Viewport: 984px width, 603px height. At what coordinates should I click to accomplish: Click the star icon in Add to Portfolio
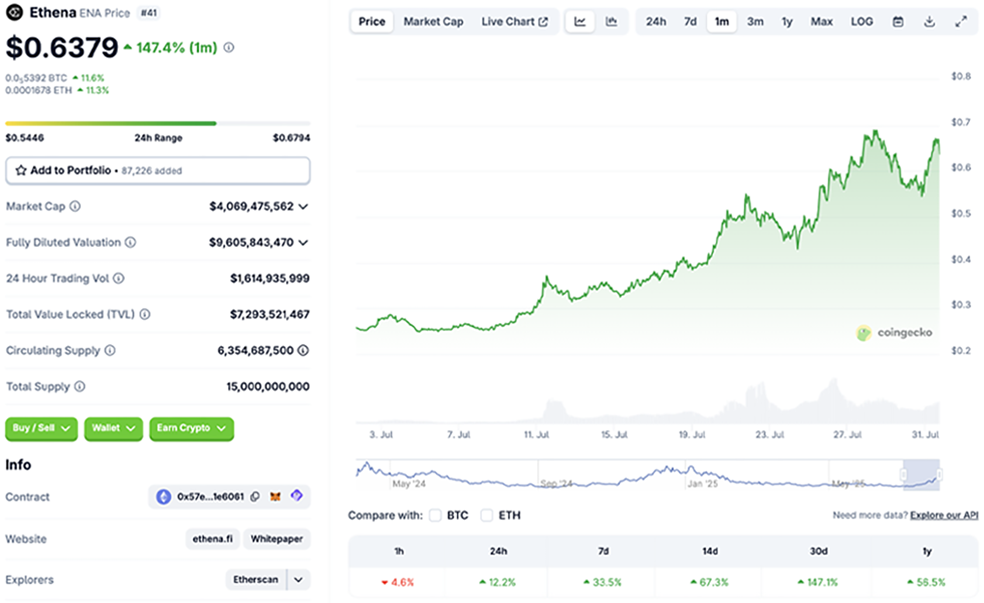click(x=21, y=170)
